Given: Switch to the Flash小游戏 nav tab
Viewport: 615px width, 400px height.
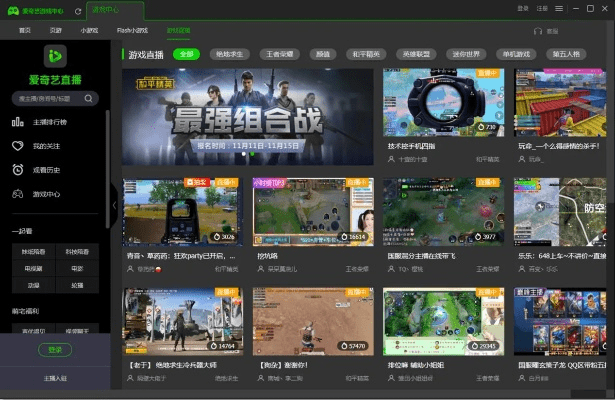Looking at the screenshot, I should click(132, 30).
